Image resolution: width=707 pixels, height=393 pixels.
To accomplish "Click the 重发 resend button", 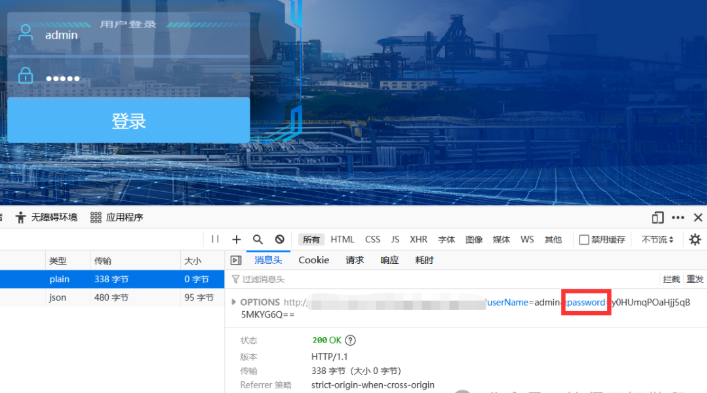I will point(695,279).
